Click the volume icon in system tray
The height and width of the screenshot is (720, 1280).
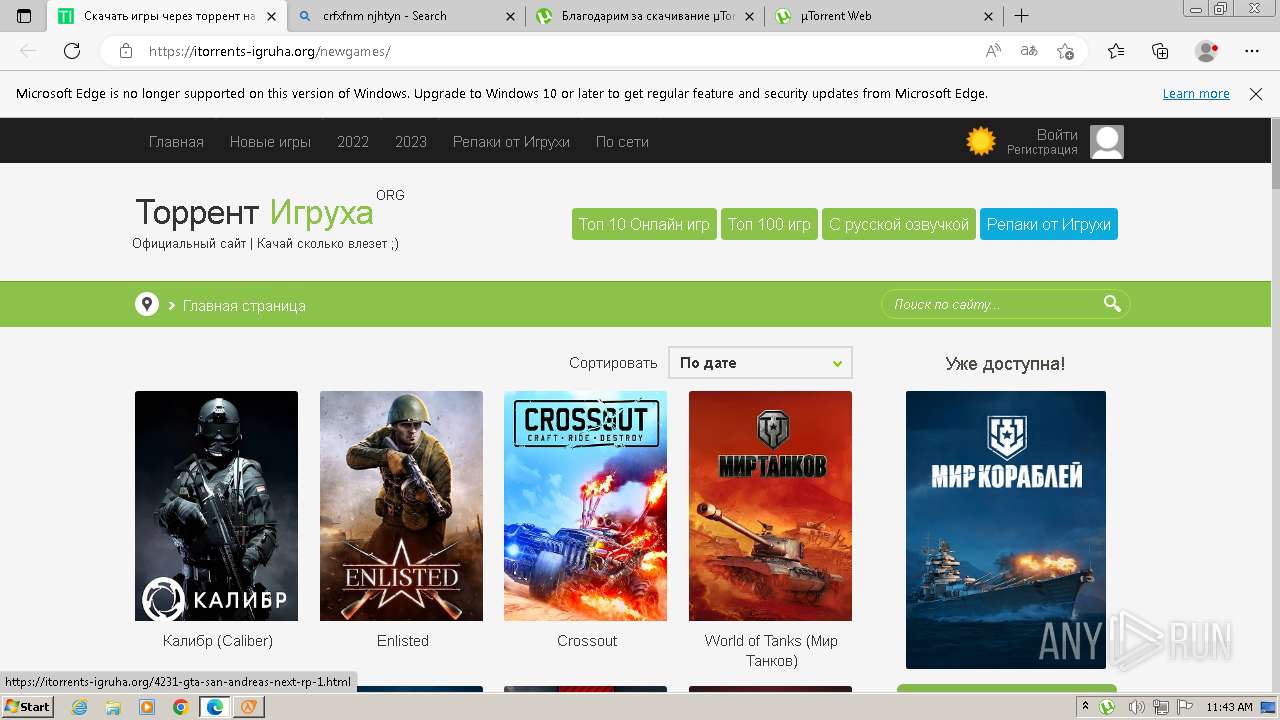(x=1136, y=707)
